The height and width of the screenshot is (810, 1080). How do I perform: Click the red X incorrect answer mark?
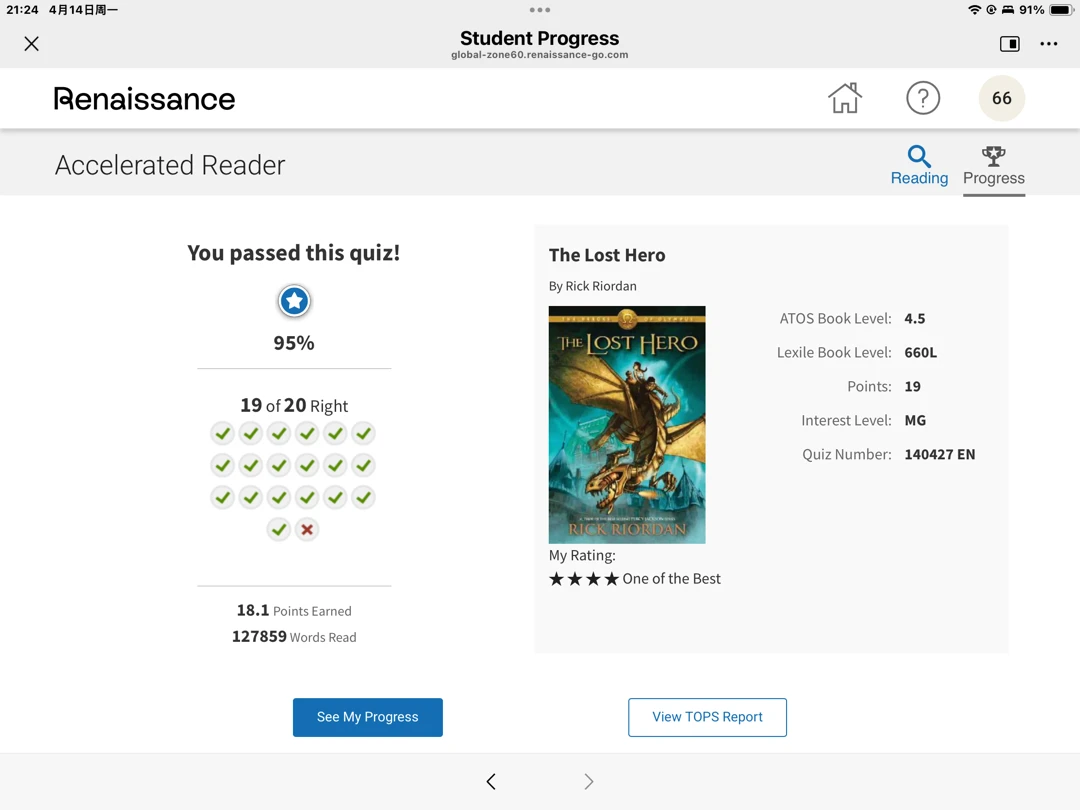307,530
